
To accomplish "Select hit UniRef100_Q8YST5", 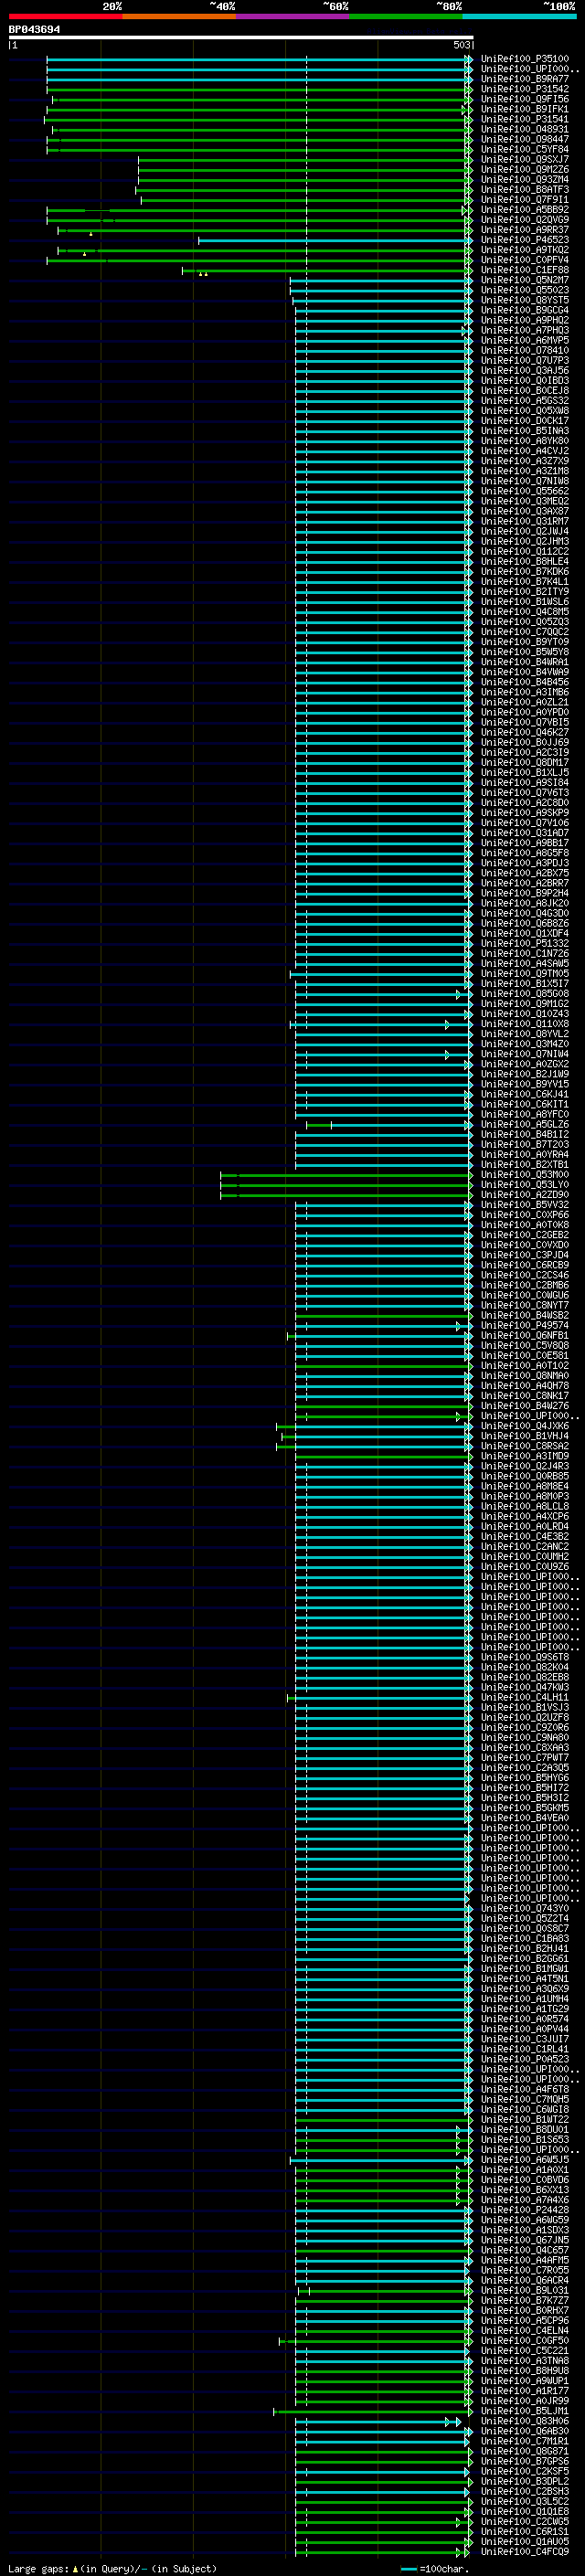I will [525, 300].
